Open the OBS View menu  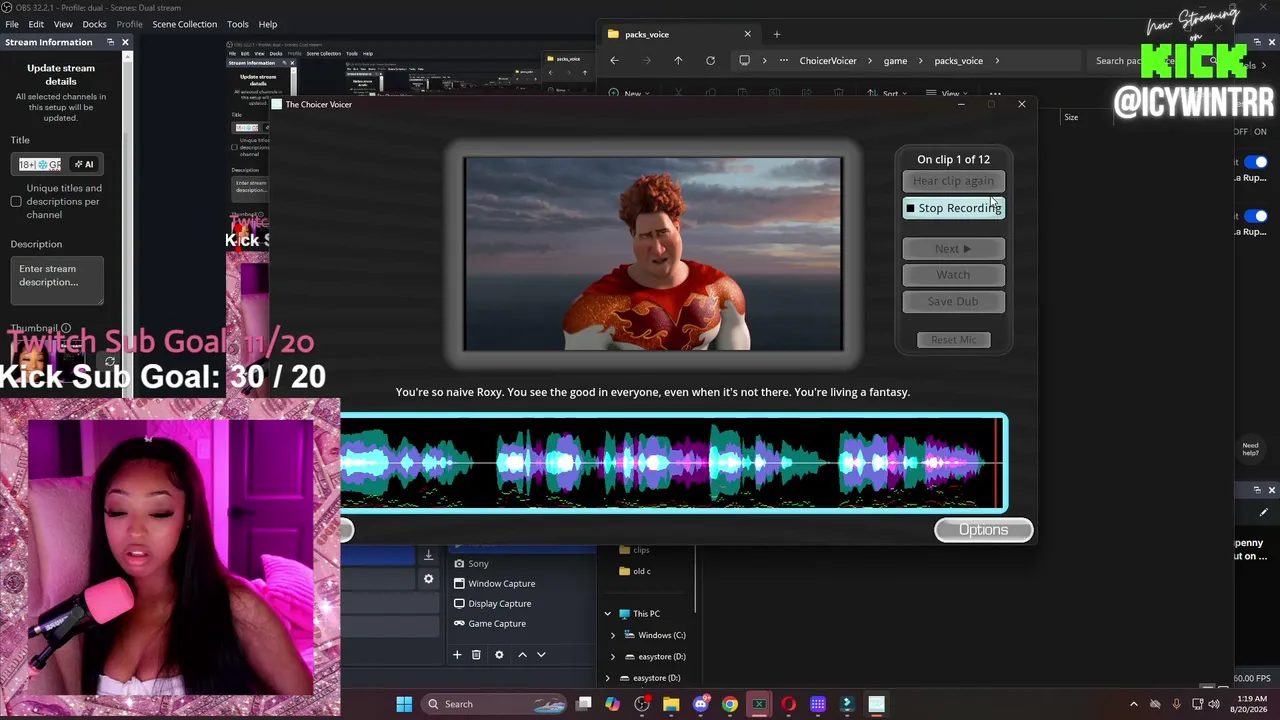(63, 24)
